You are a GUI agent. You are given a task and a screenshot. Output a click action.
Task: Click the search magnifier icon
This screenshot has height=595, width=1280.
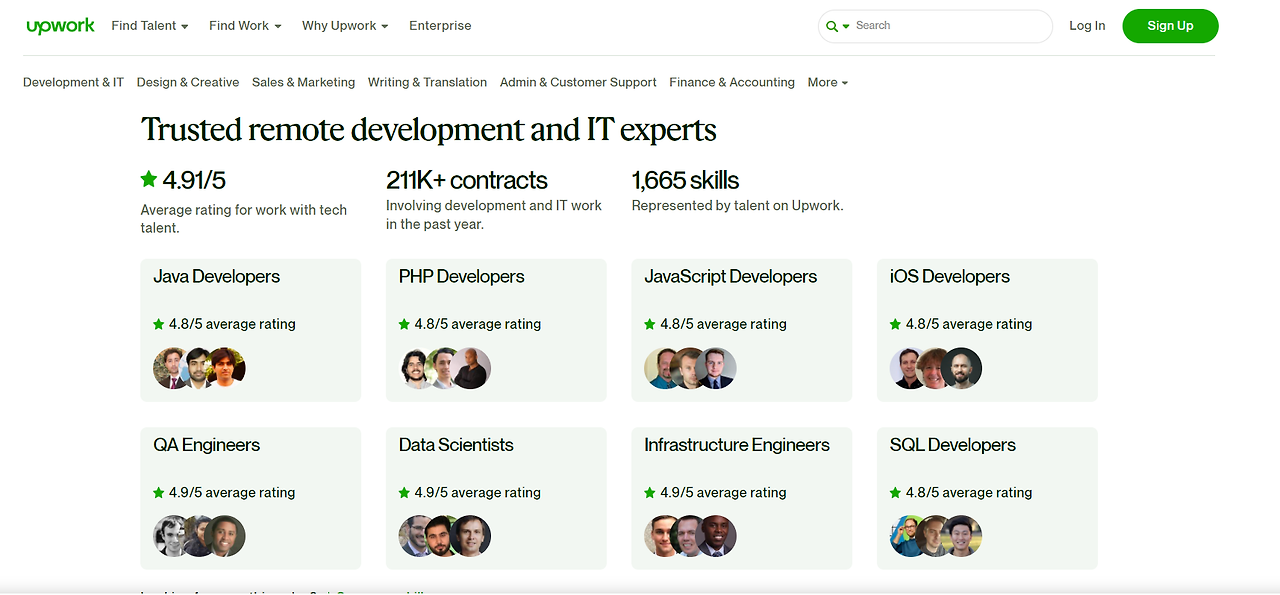[x=832, y=26]
